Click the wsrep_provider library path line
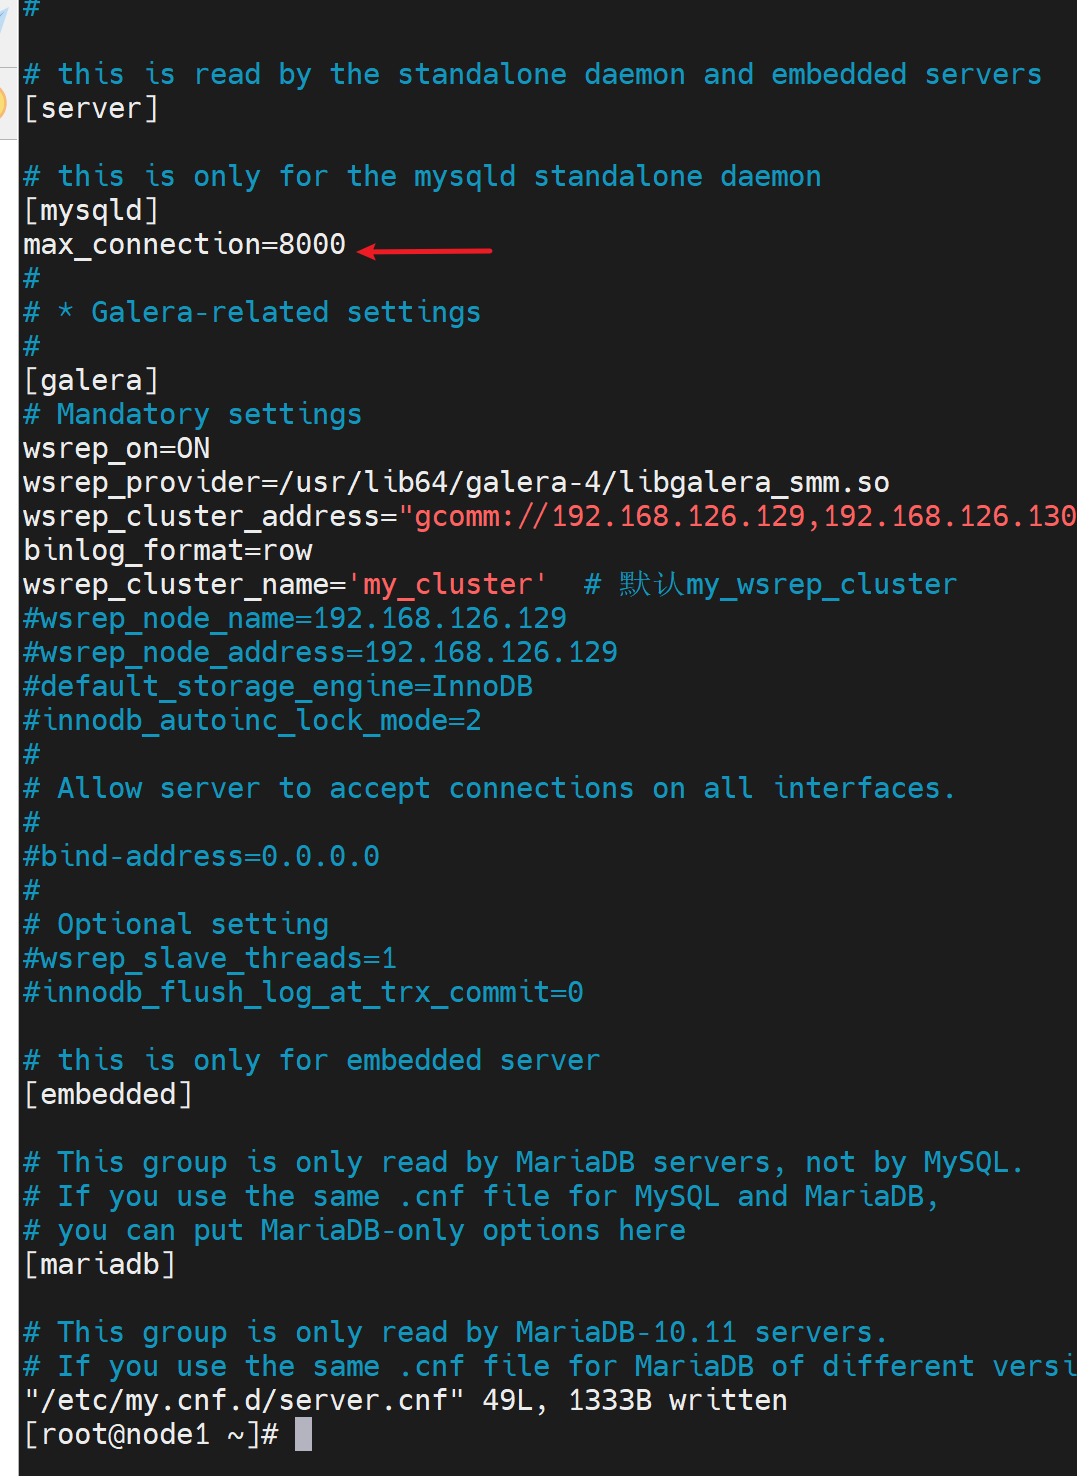 point(456,482)
